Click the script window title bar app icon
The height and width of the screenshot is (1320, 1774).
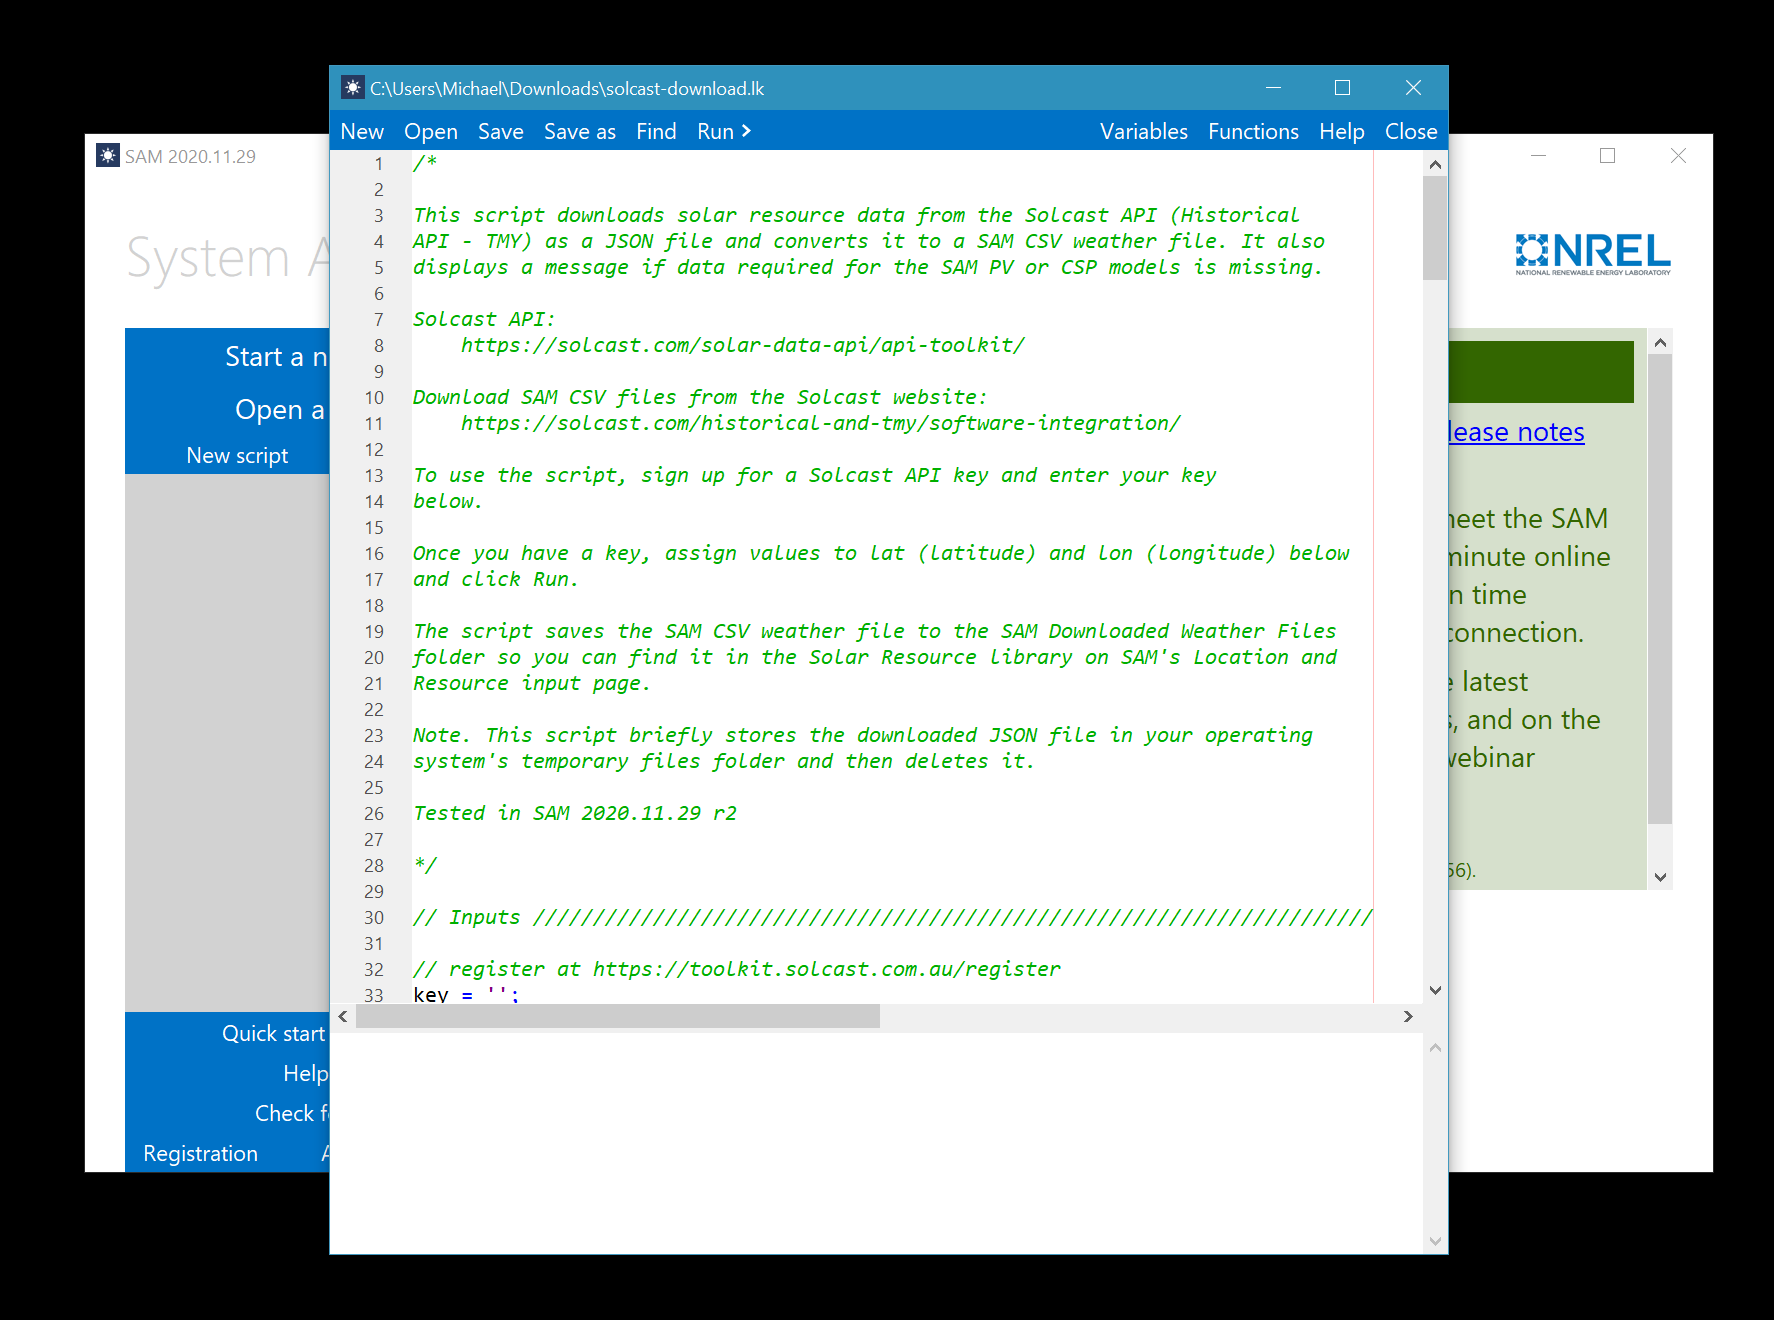click(352, 88)
